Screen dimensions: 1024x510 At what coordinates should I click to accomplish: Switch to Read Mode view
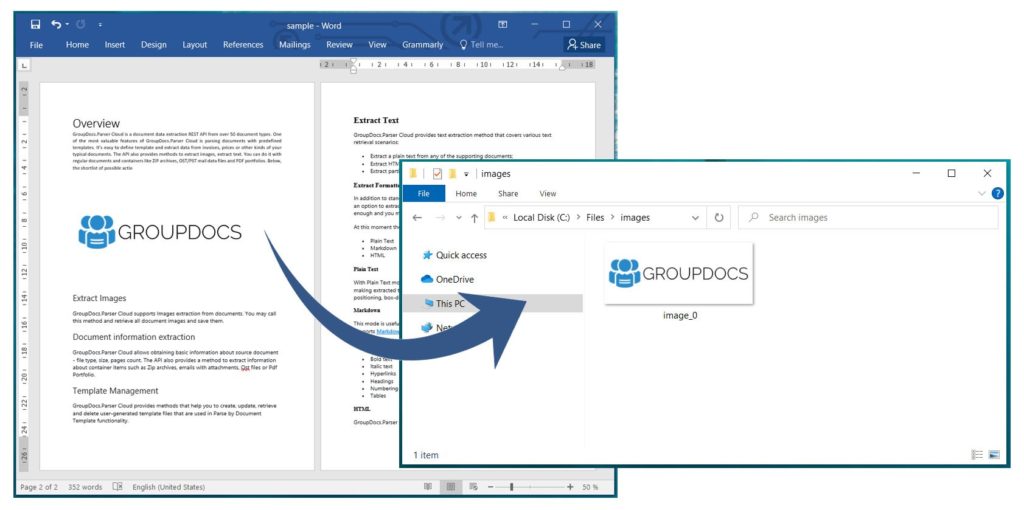[428, 487]
